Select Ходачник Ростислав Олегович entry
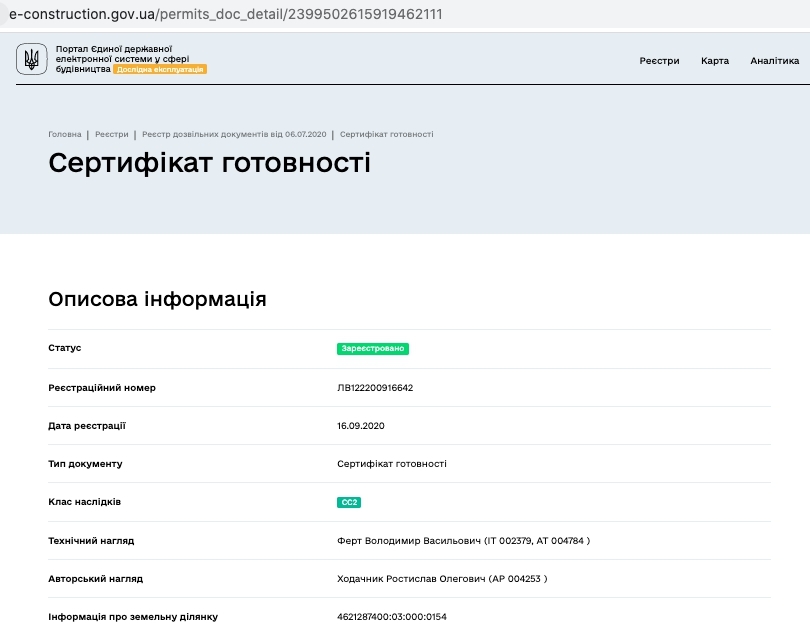The width and height of the screenshot is (810, 635). [x=442, y=579]
